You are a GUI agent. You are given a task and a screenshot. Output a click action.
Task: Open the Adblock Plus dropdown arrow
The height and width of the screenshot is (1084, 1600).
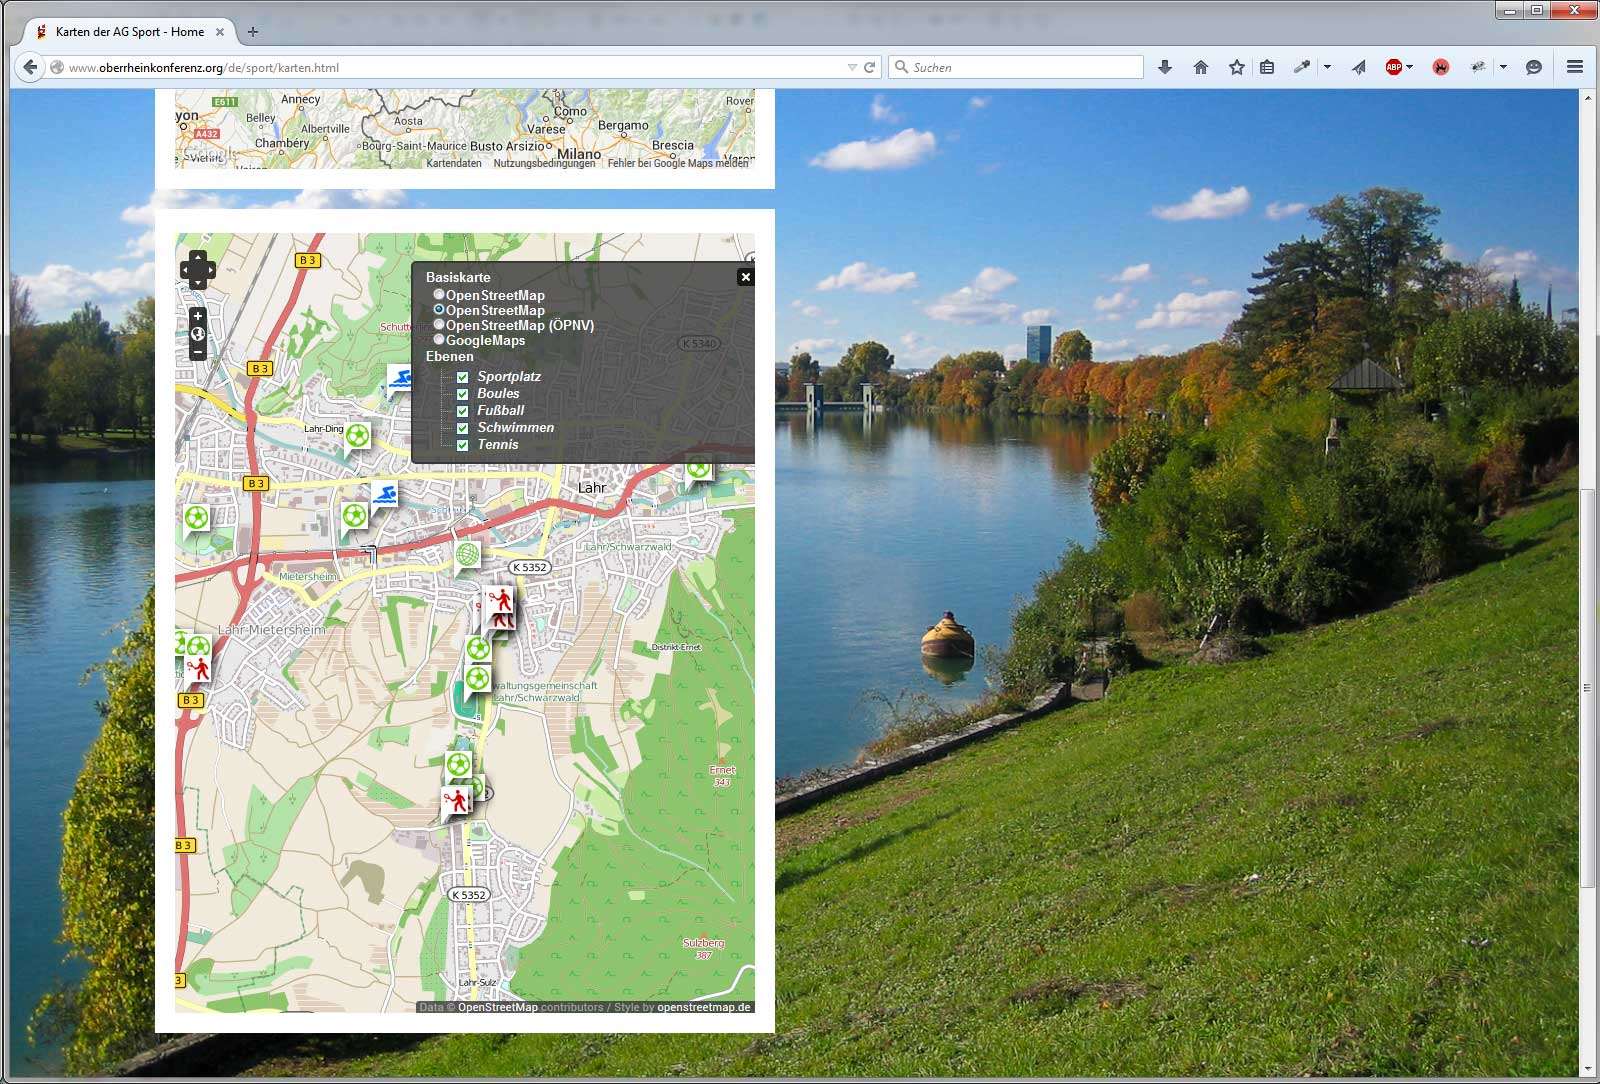click(1410, 67)
